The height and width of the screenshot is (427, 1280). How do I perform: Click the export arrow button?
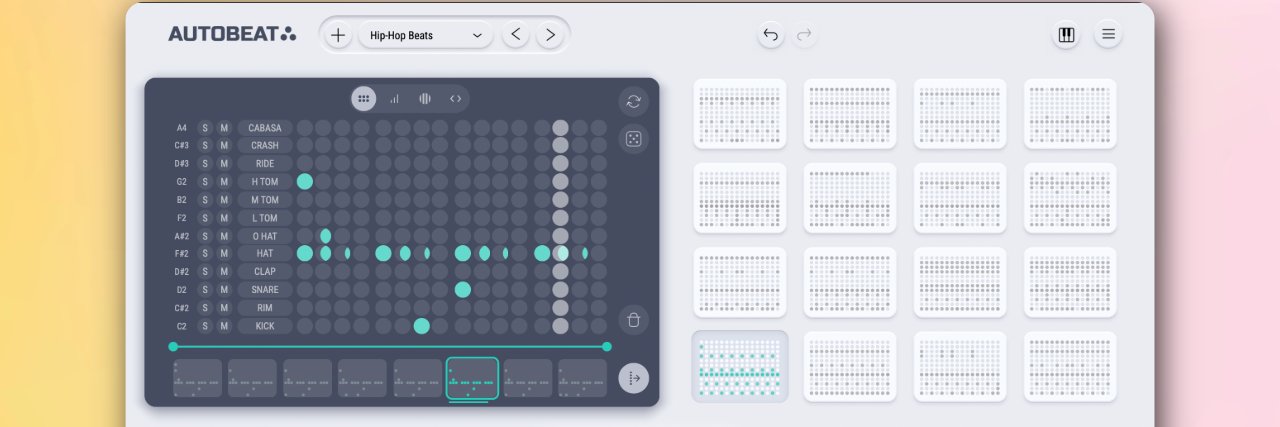point(633,378)
